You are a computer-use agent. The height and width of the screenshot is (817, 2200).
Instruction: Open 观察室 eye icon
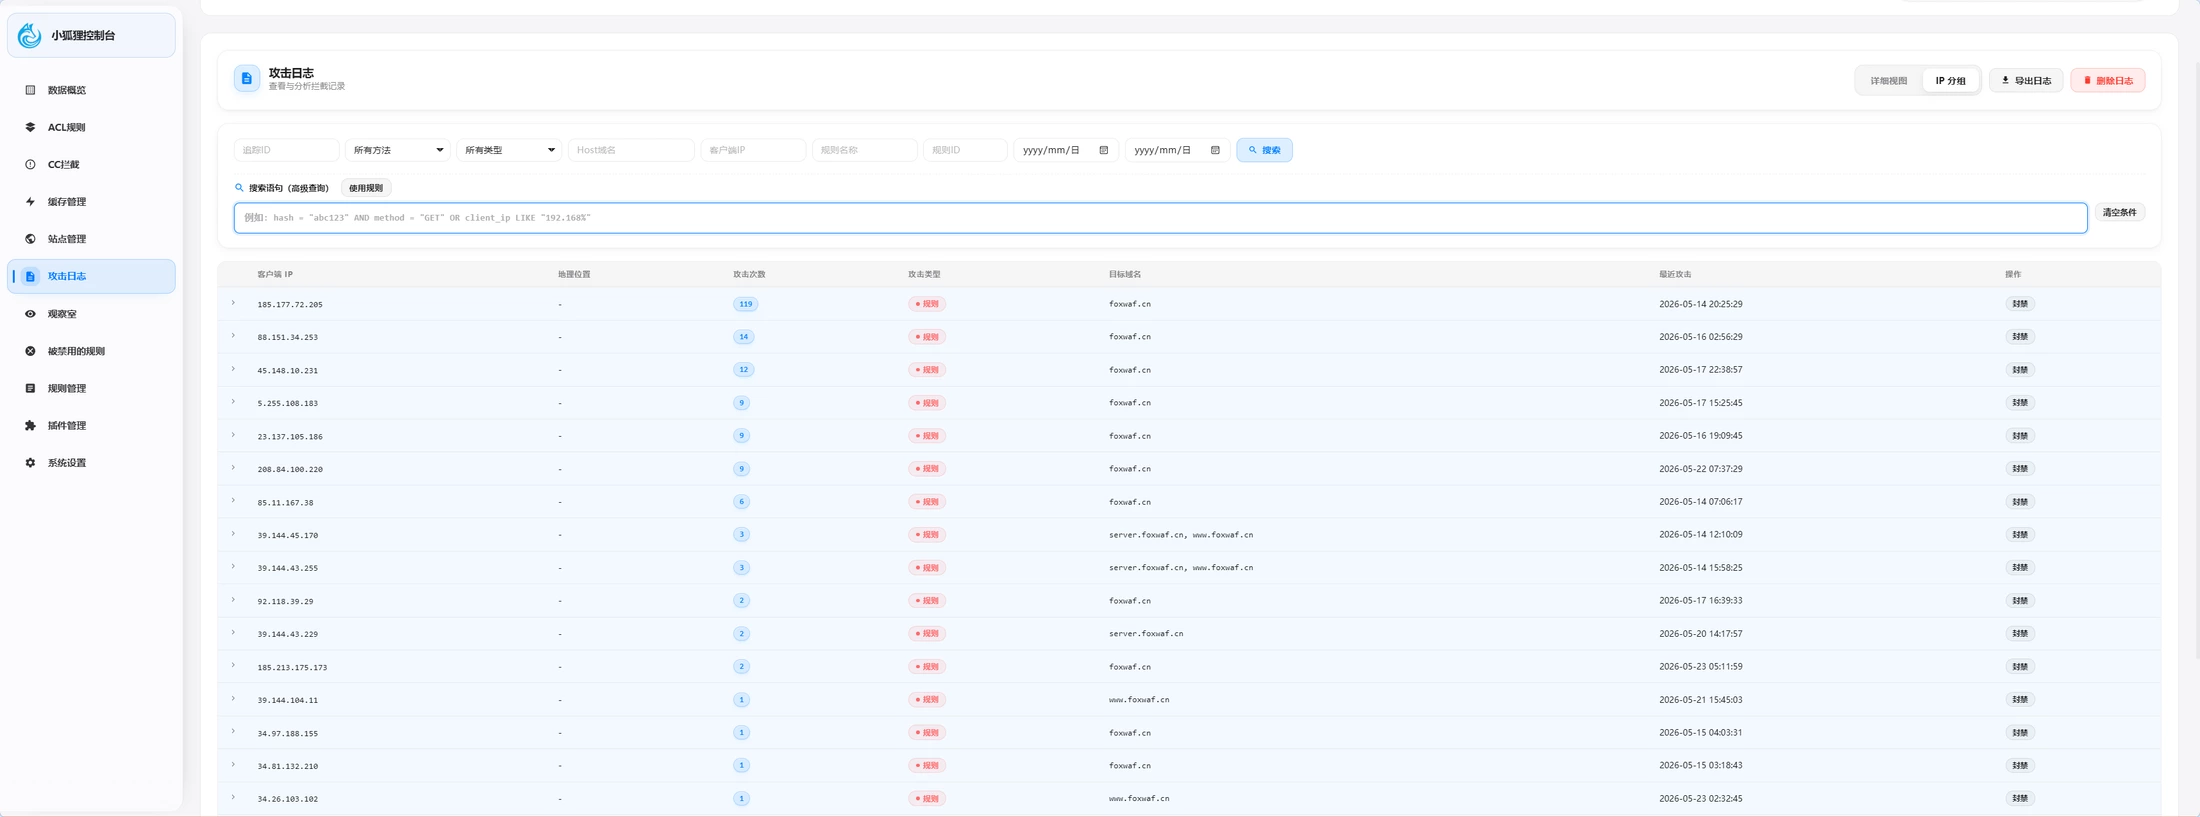(x=30, y=314)
